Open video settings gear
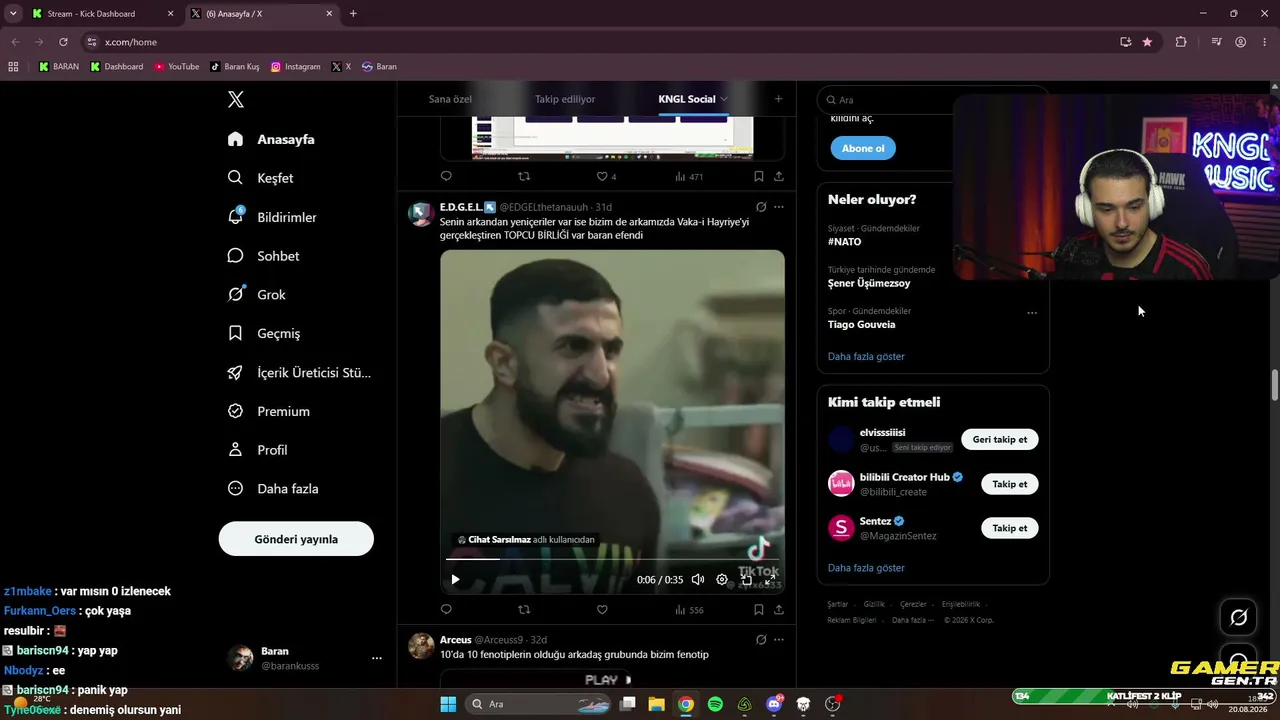Image resolution: width=1280 pixels, height=720 pixels. pos(722,579)
